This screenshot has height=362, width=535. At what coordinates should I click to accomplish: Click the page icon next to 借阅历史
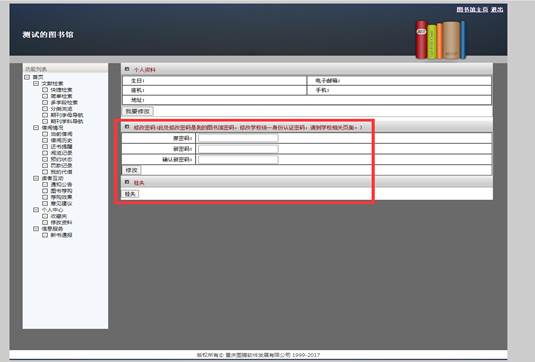(x=45, y=140)
